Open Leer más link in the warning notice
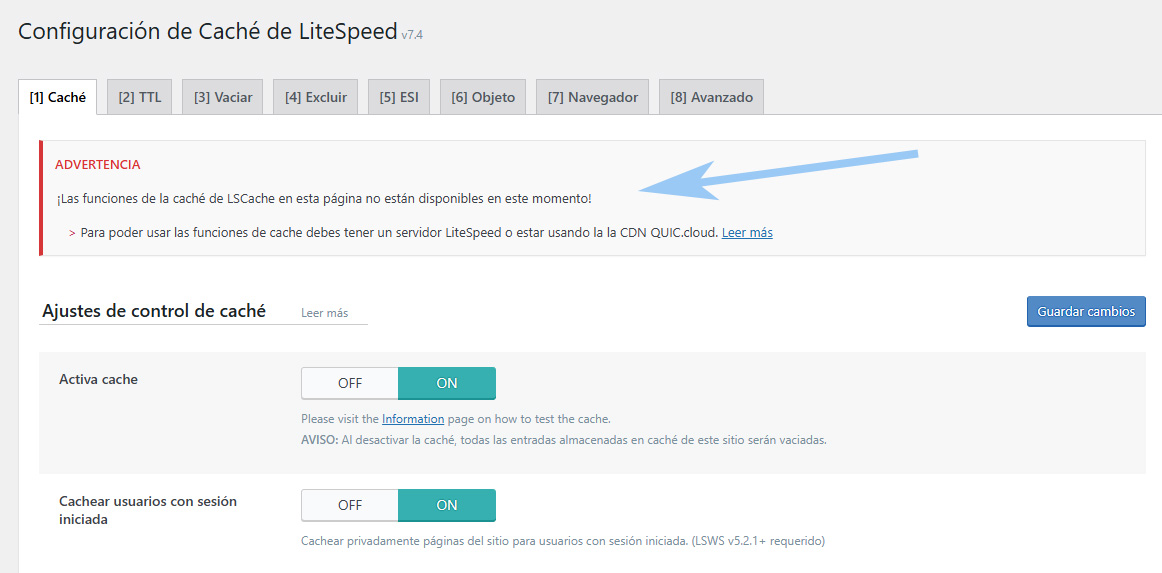 point(747,232)
